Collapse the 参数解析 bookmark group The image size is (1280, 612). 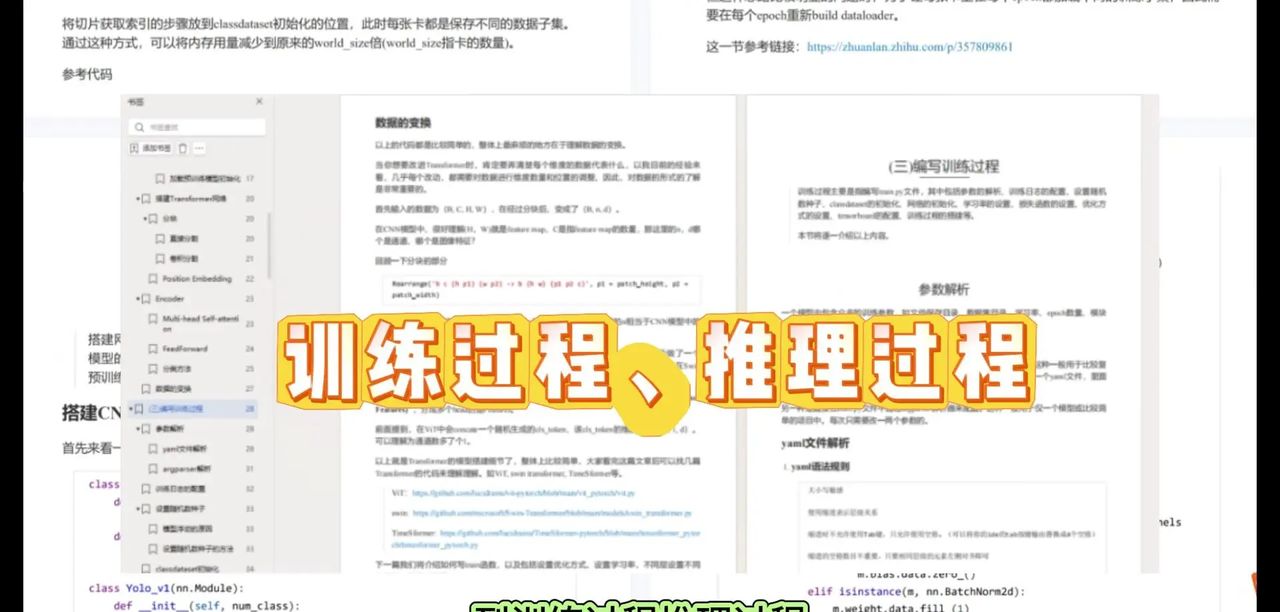point(136,428)
